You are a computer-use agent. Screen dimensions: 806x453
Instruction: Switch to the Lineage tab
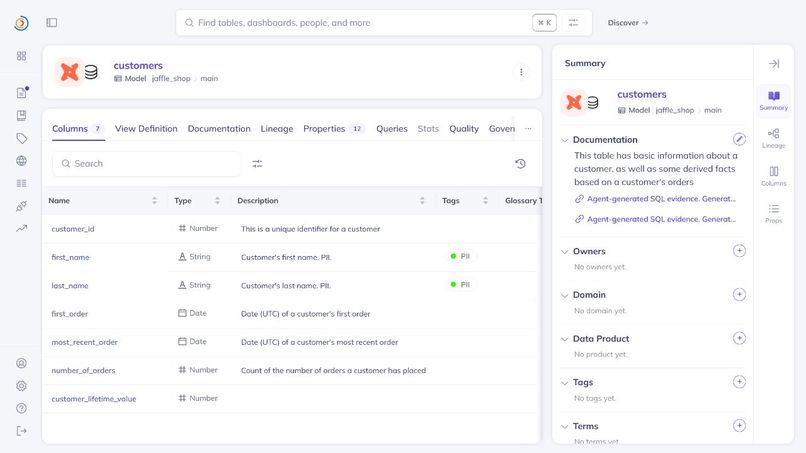tap(277, 129)
